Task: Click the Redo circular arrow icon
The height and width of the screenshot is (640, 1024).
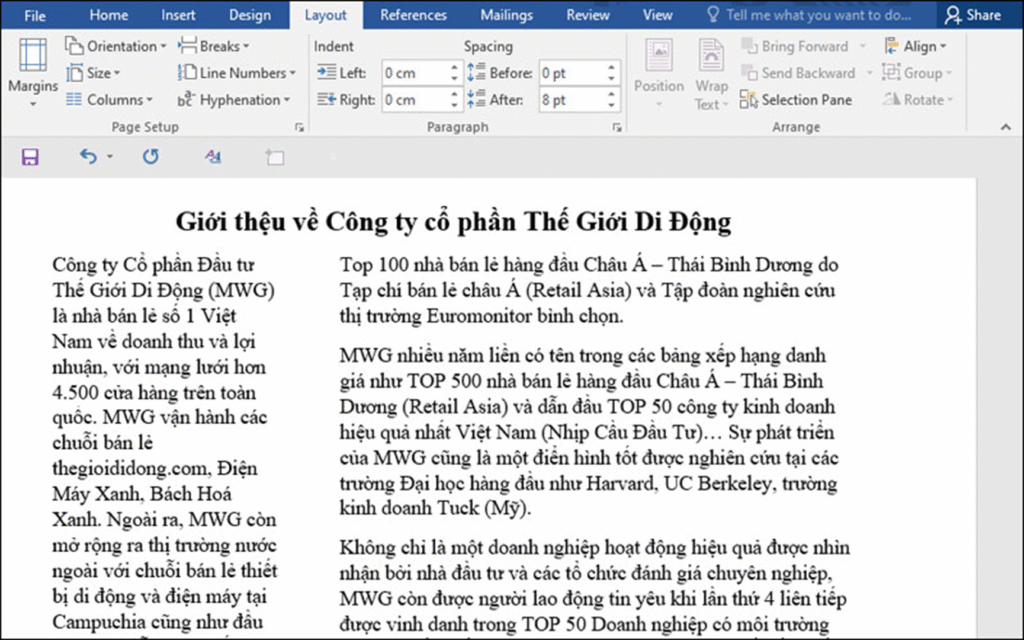Action: [151, 157]
